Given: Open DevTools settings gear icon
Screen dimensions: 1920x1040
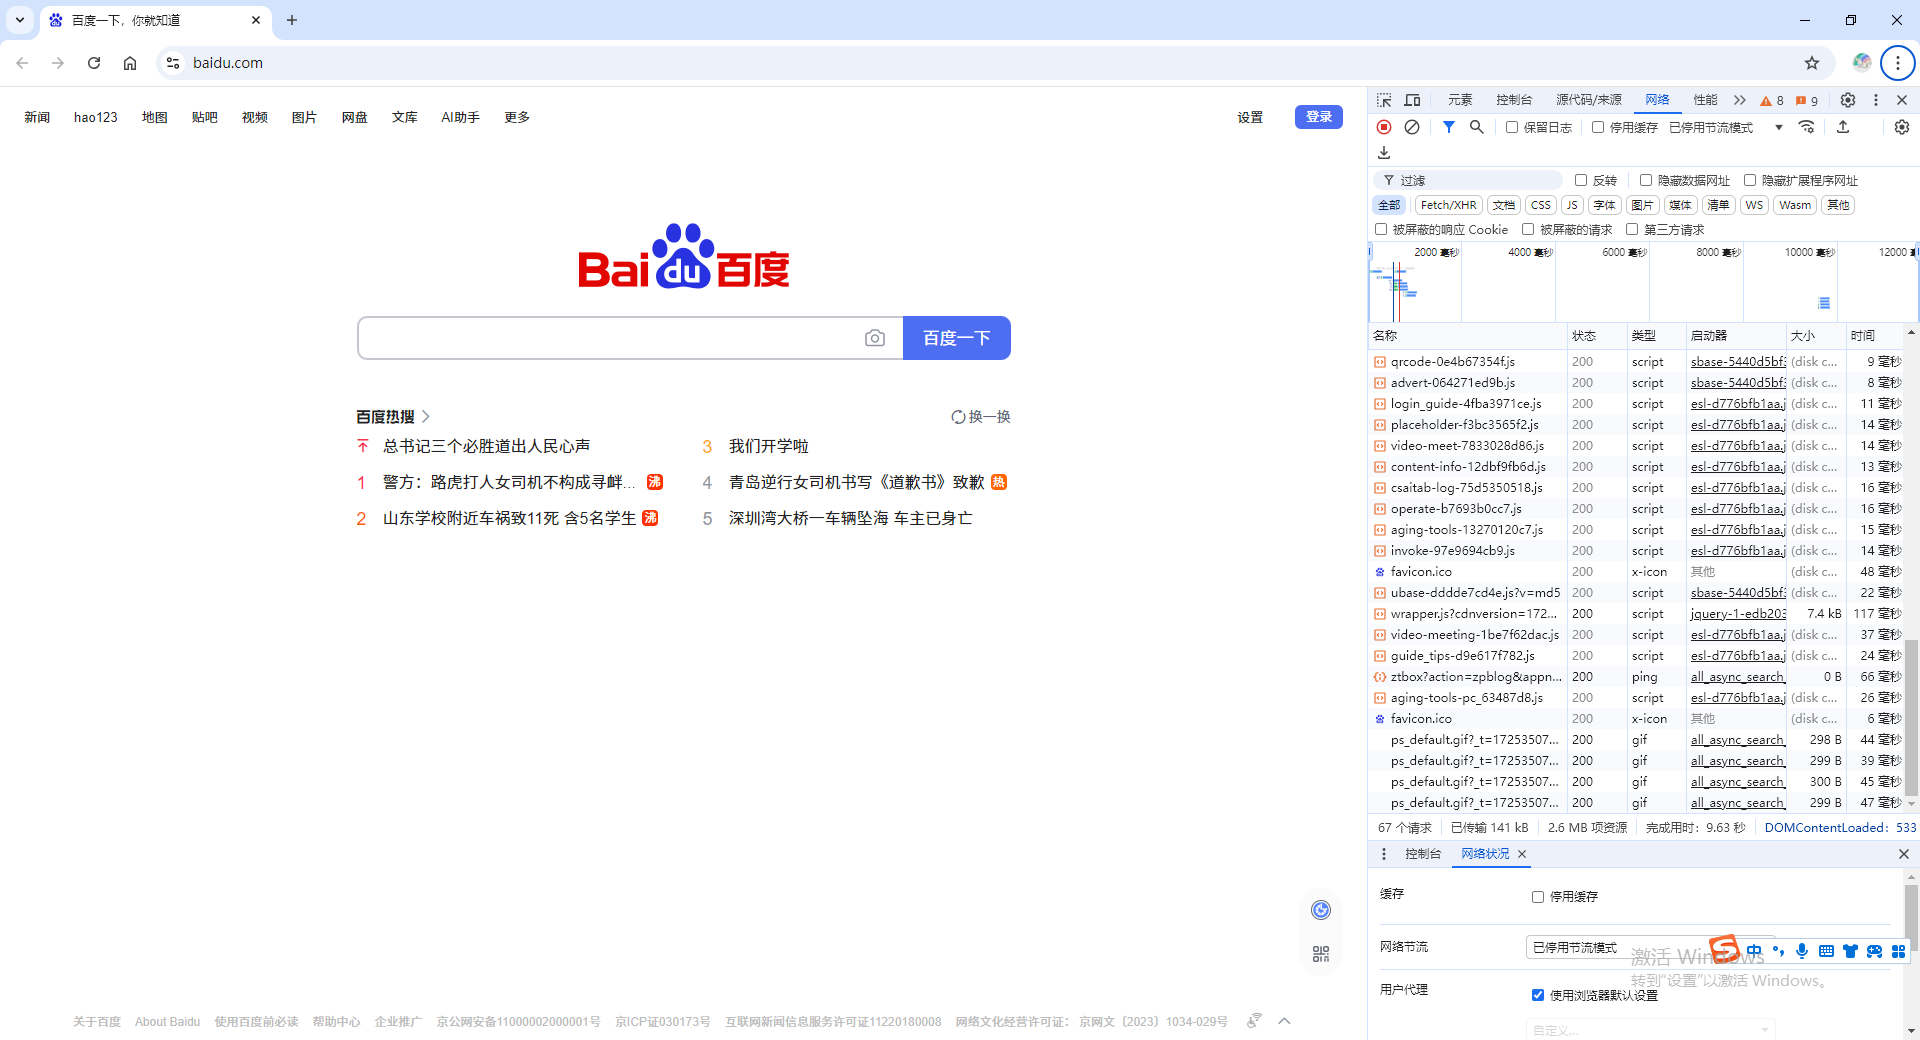Looking at the screenshot, I should (1848, 100).
